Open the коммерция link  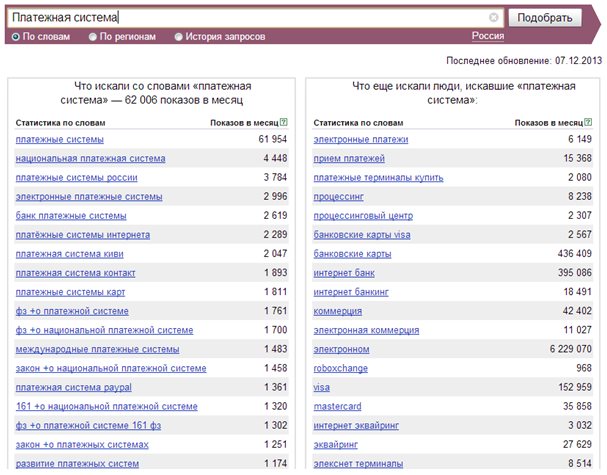coord(338,311)
